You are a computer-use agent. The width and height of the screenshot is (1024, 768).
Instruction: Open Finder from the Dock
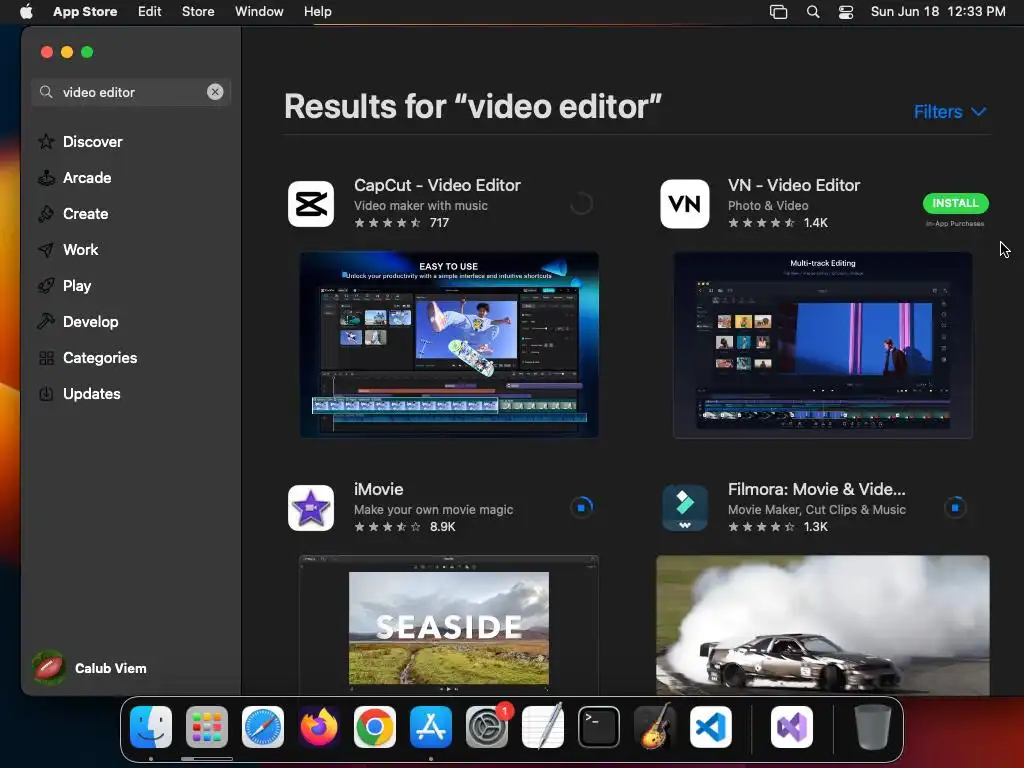pos(151,727)
